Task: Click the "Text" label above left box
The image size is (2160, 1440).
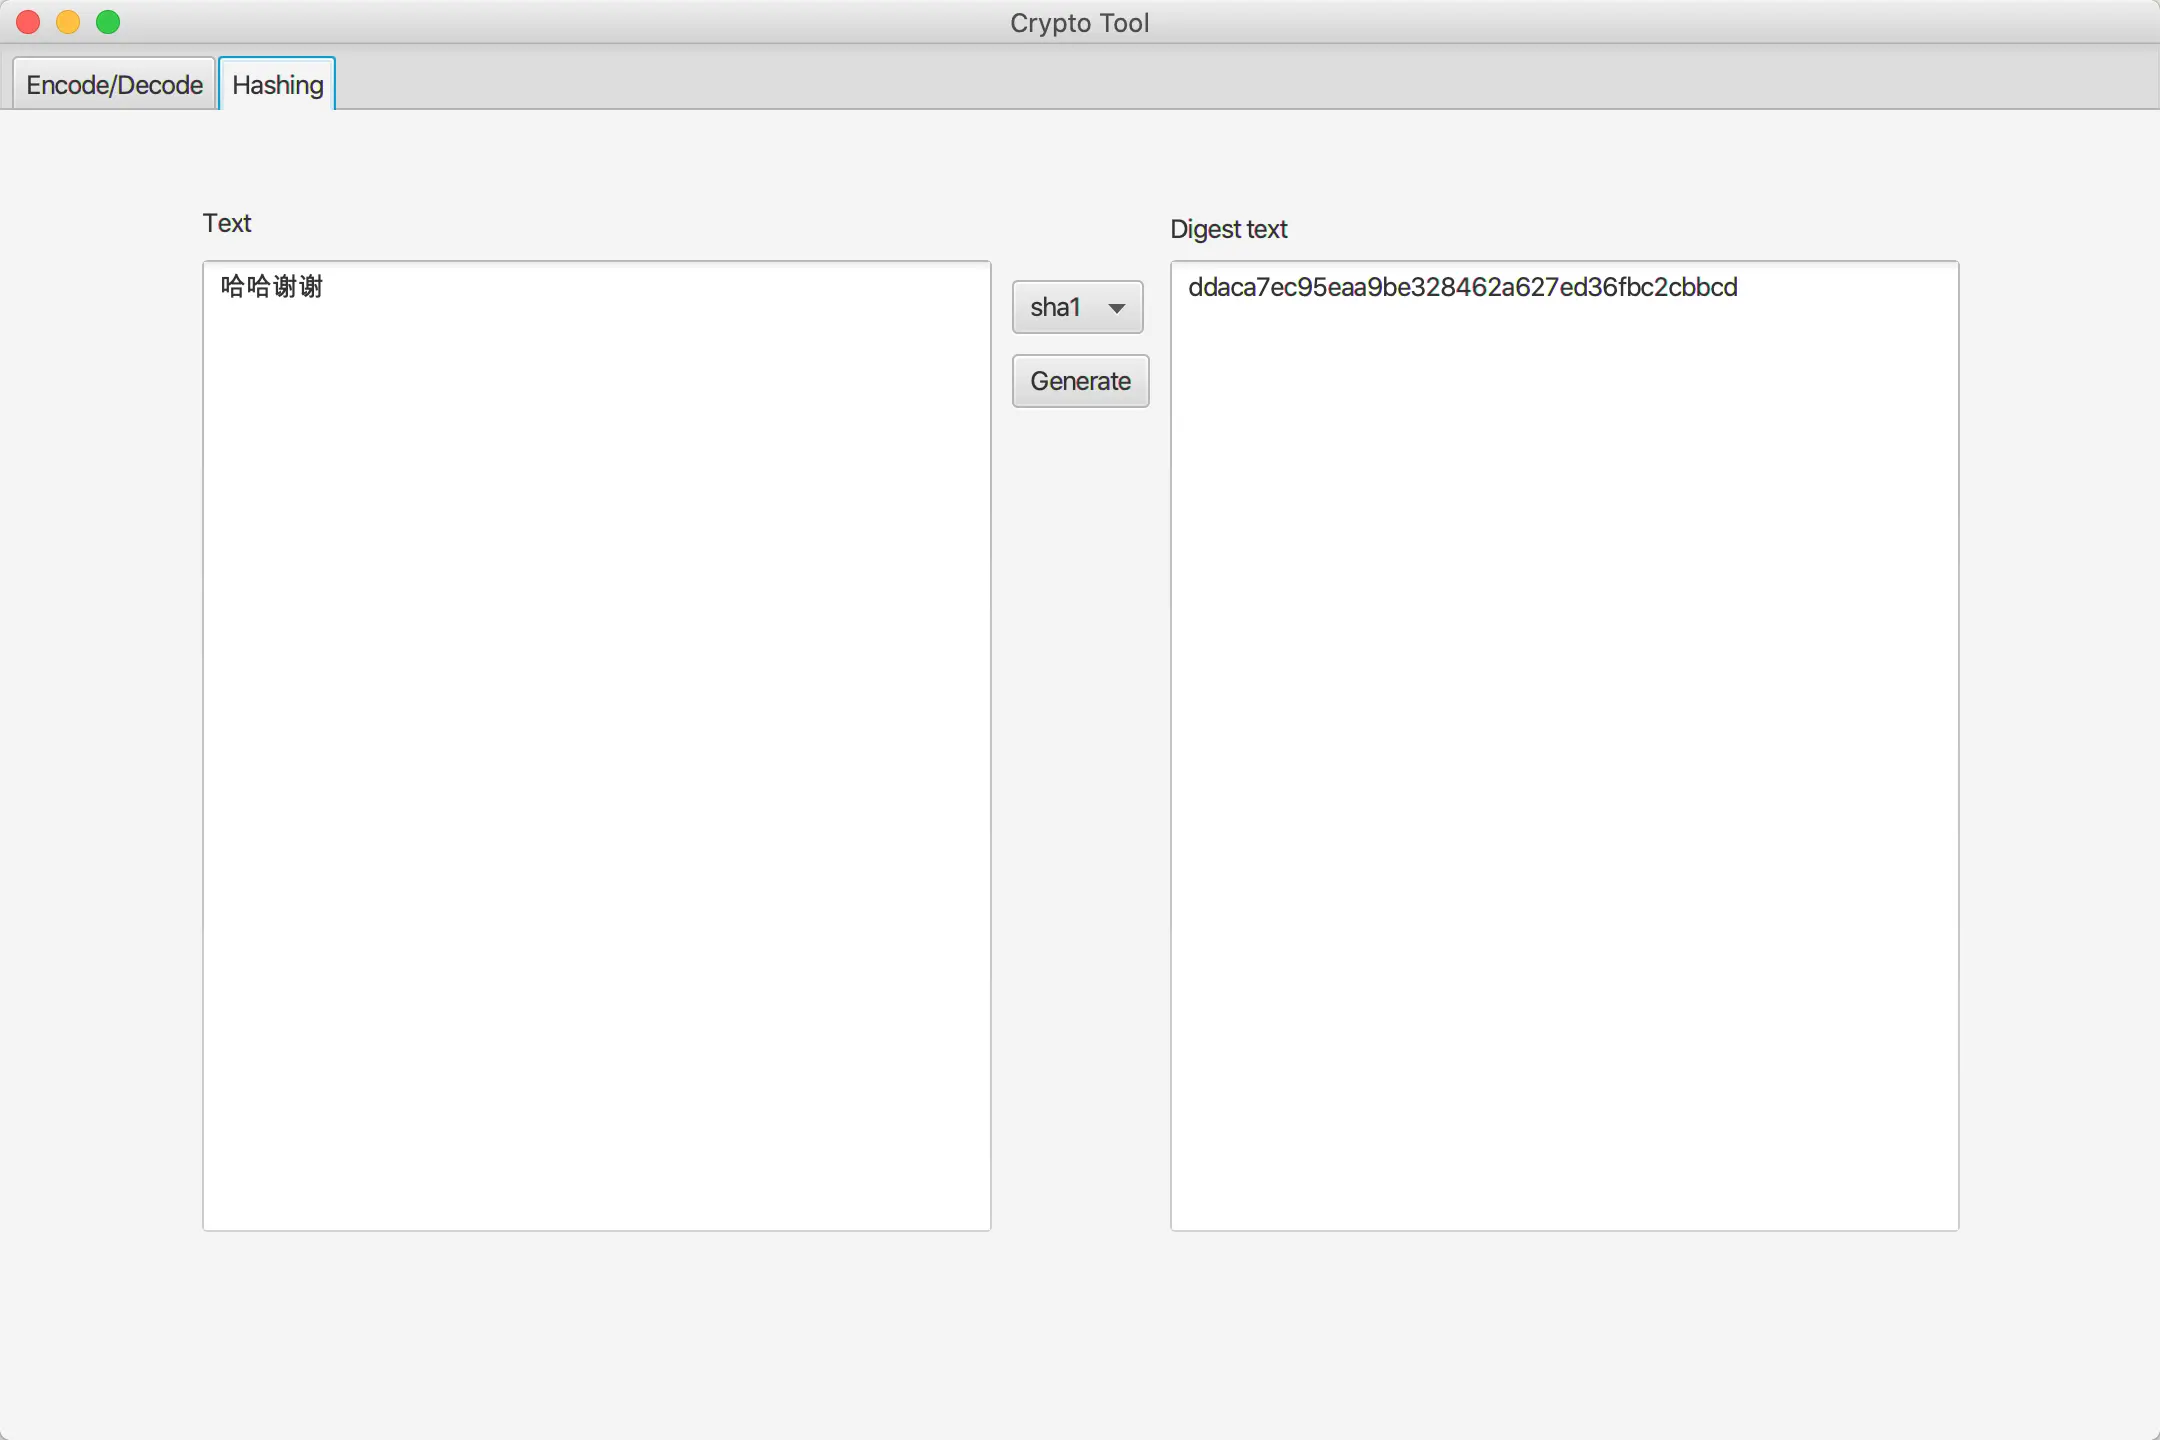Action: click(x=227, y=223)
